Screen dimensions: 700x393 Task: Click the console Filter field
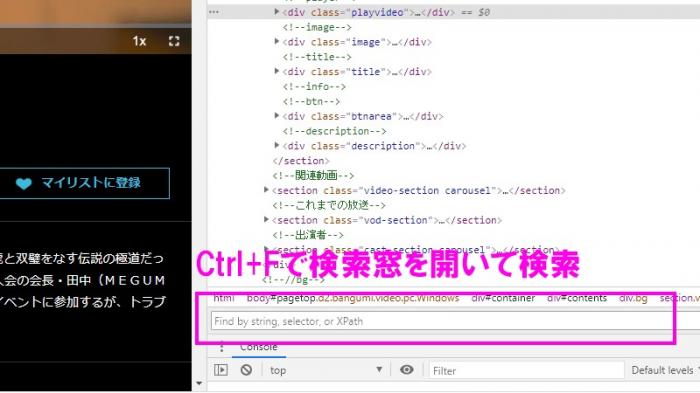pos(526,371)
